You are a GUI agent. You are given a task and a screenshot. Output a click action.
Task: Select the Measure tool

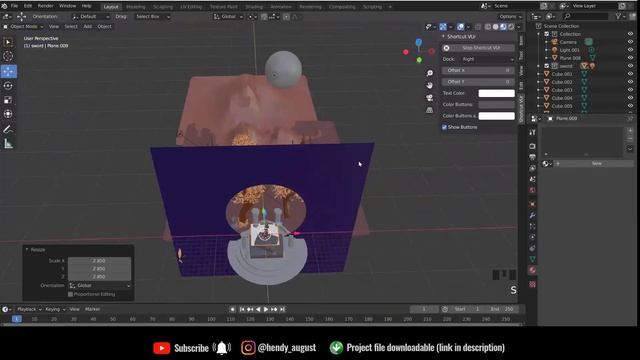tap(8, 144)
